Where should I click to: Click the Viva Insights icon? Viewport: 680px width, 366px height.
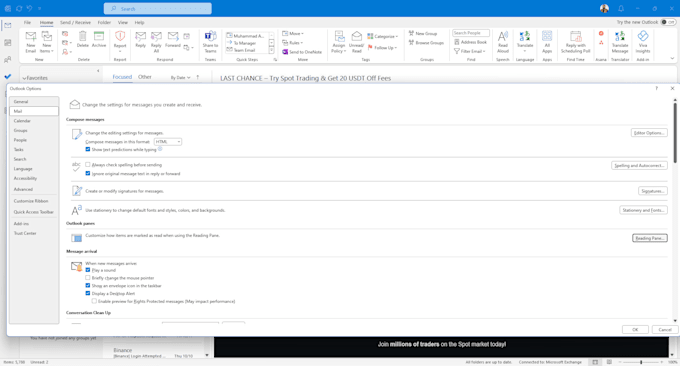point(643,36)
